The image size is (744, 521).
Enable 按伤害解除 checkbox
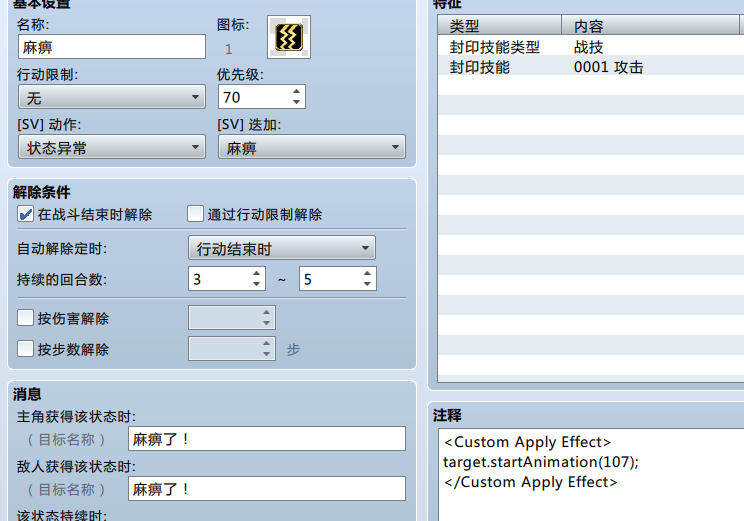(x=25, y=317)
